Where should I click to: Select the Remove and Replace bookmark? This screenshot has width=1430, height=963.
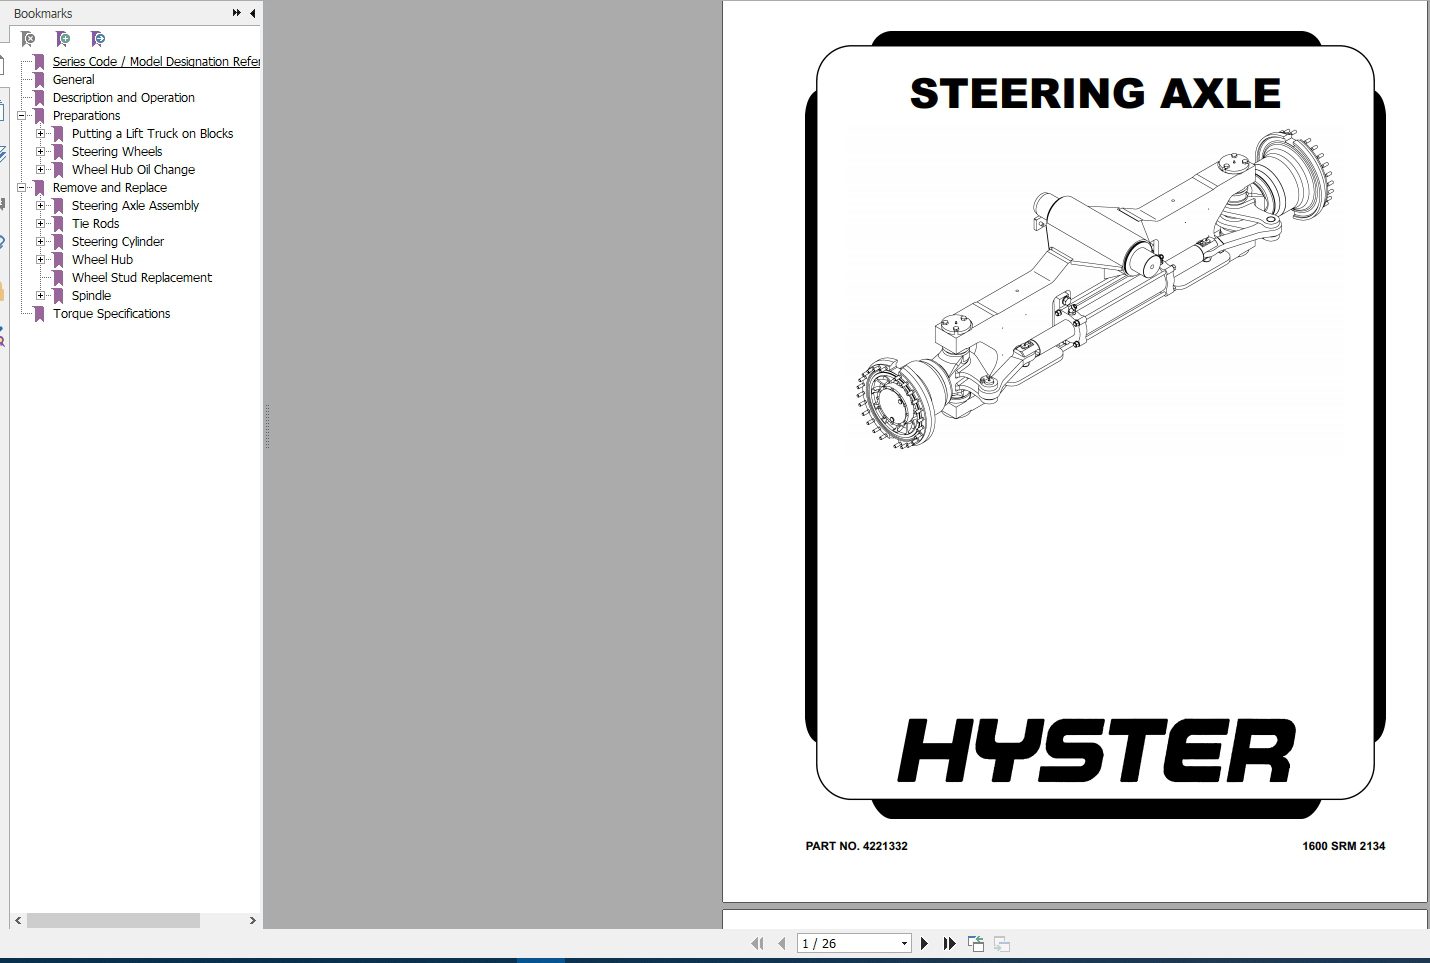click(x=110, y=188)
